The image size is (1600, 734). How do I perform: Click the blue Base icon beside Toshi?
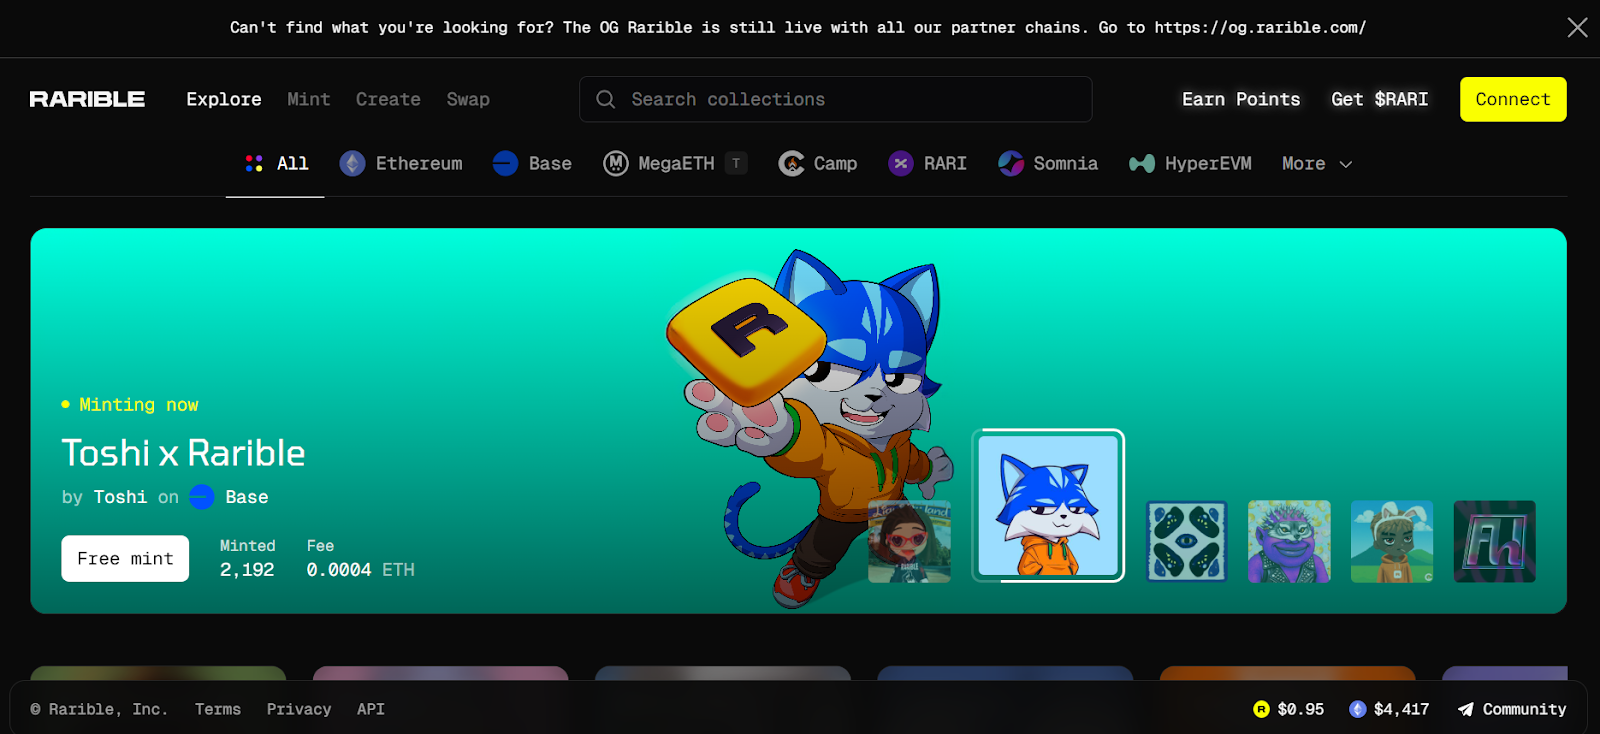tap(202, 497)
